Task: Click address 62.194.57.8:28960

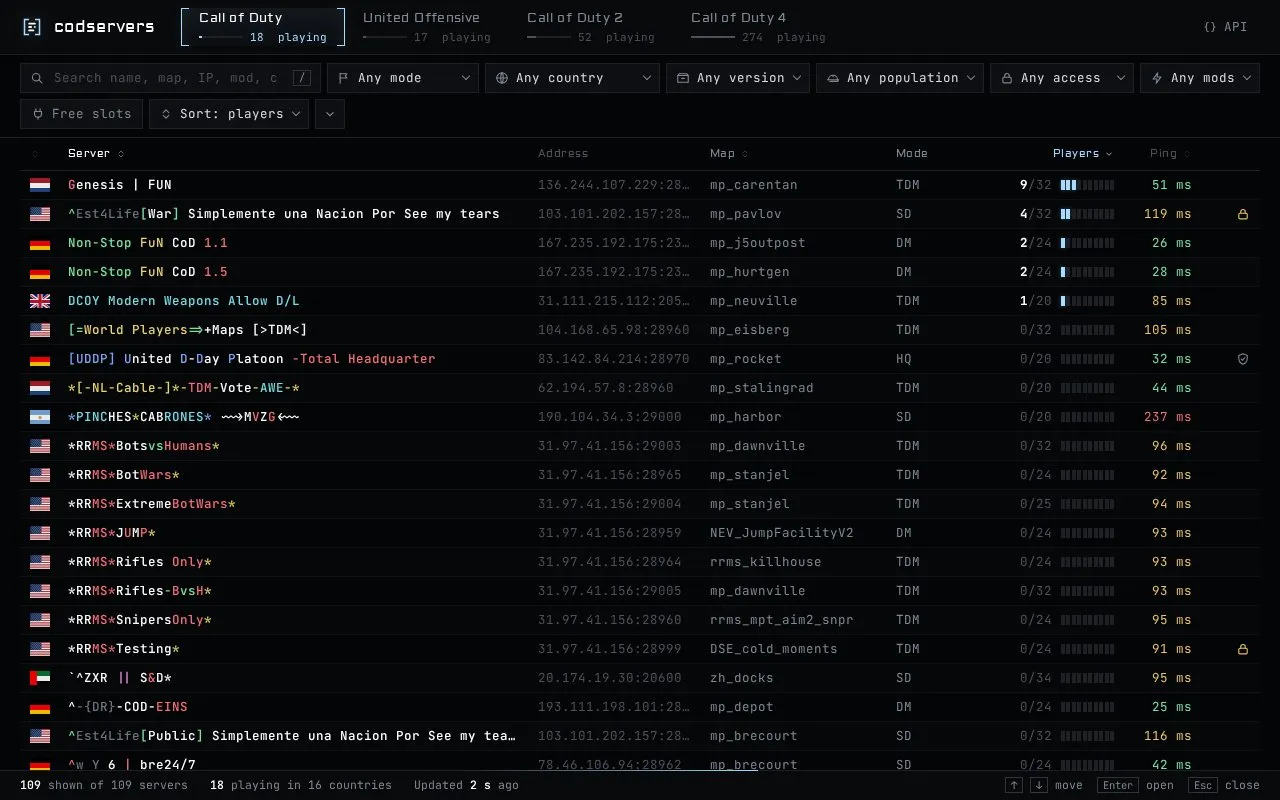Action: 606,388
